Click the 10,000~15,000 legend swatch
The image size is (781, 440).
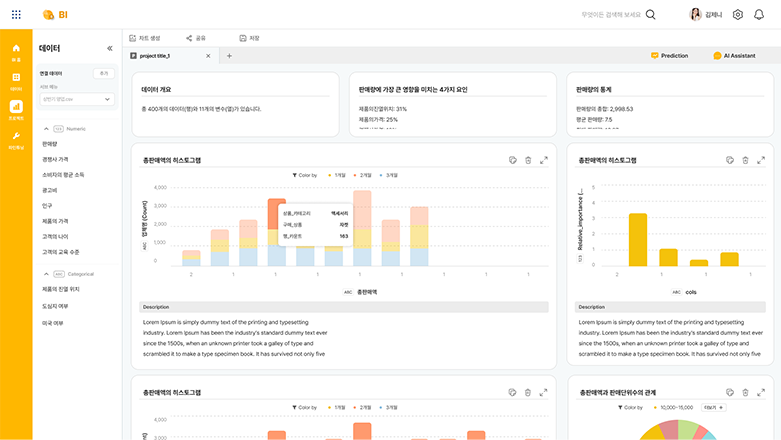pos(655,408)
